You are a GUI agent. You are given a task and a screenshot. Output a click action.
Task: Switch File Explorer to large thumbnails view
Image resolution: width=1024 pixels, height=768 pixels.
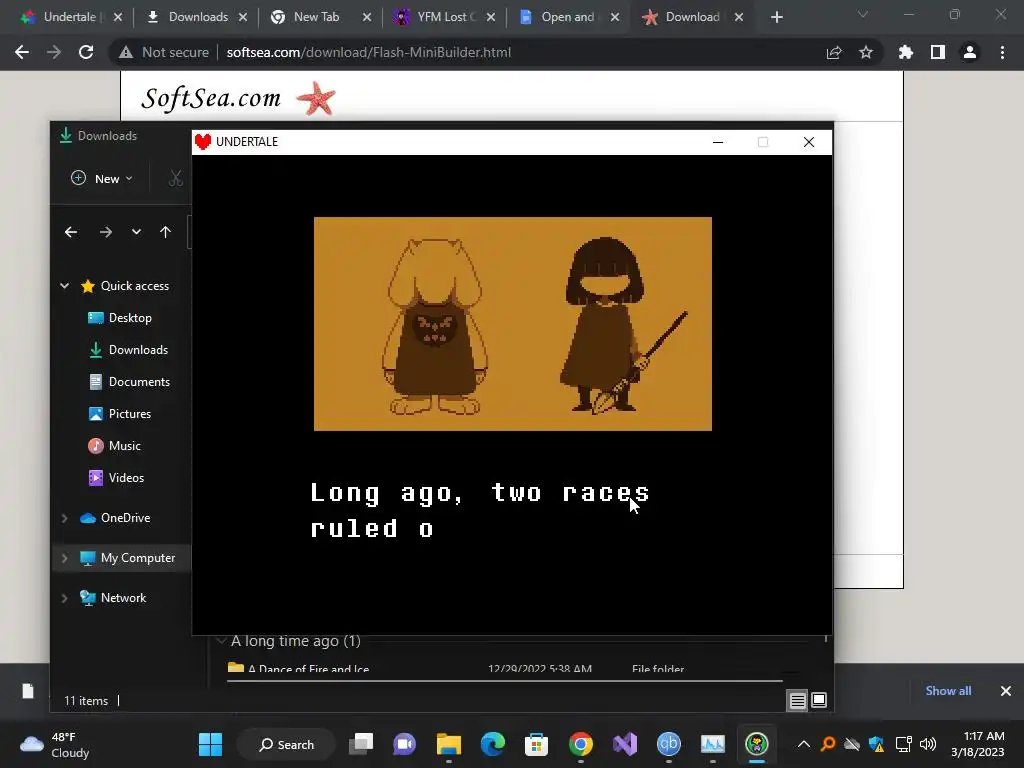point(819,701)
